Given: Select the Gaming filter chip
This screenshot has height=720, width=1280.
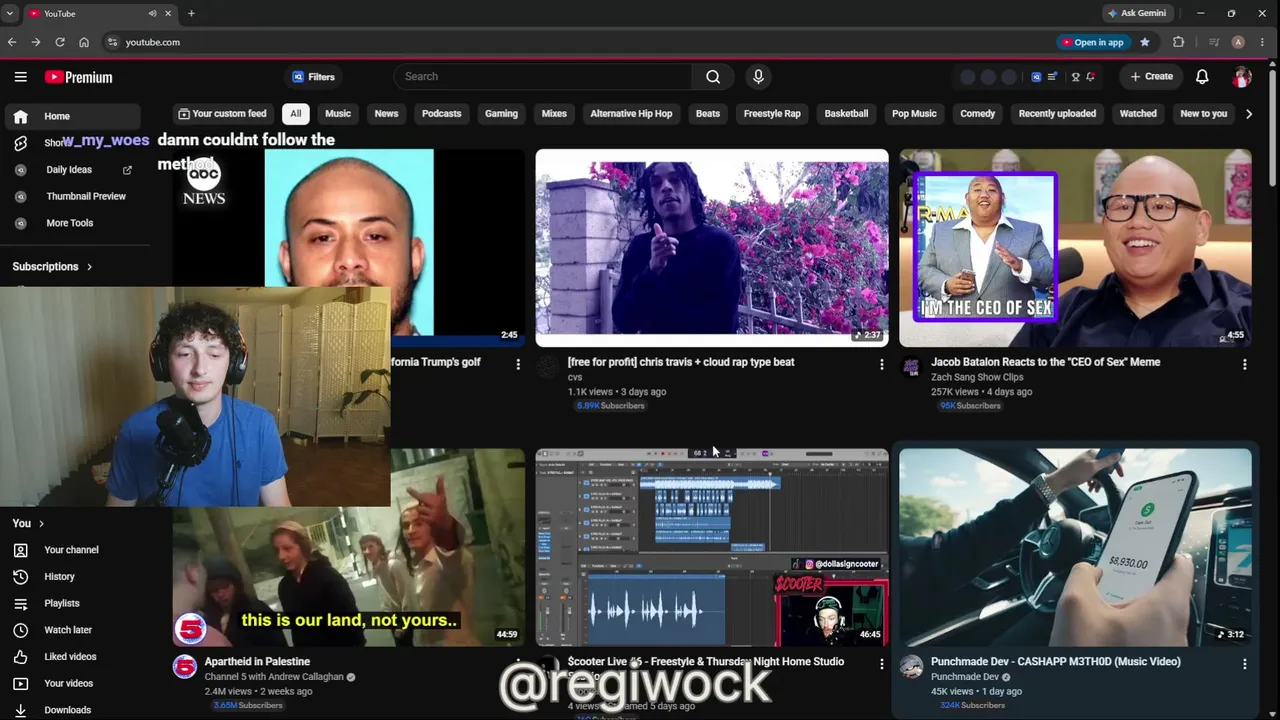Looking at the screenshot, I should click(x=501, y=114).
